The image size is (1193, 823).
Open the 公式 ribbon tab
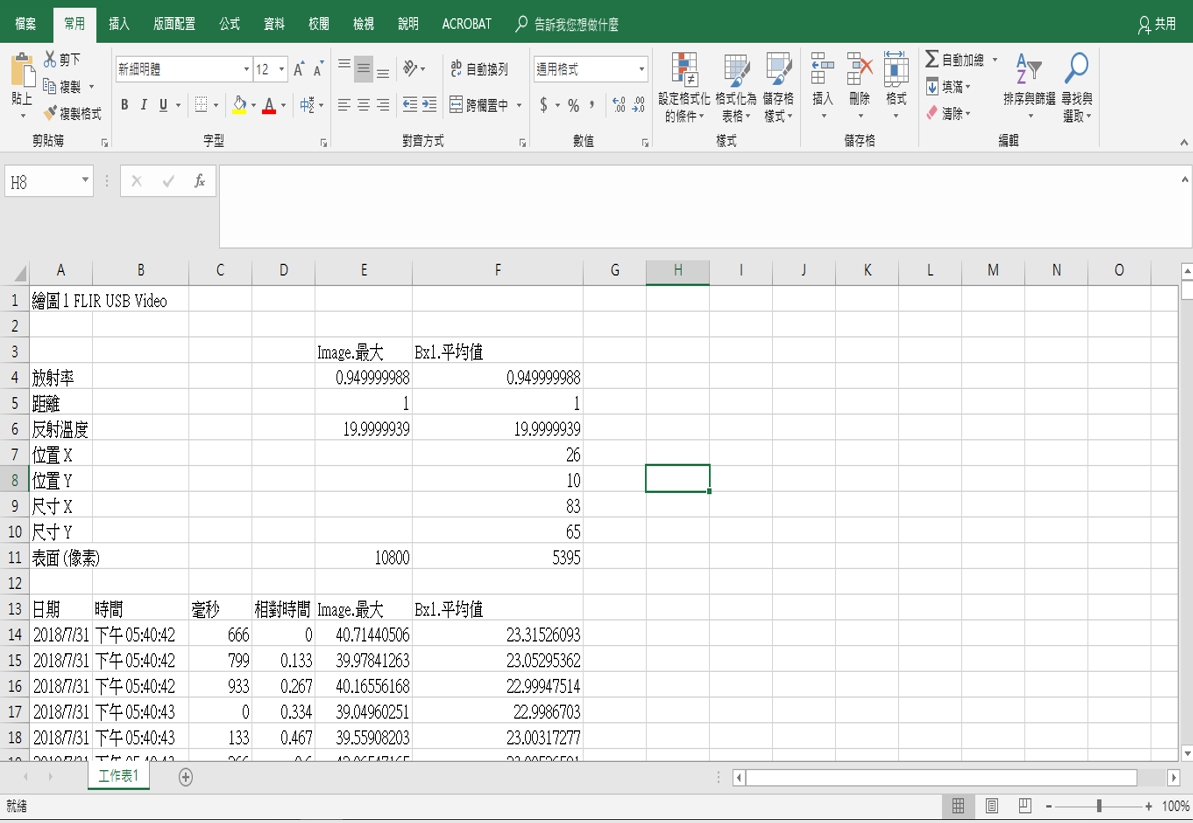[x=229, y=24]
